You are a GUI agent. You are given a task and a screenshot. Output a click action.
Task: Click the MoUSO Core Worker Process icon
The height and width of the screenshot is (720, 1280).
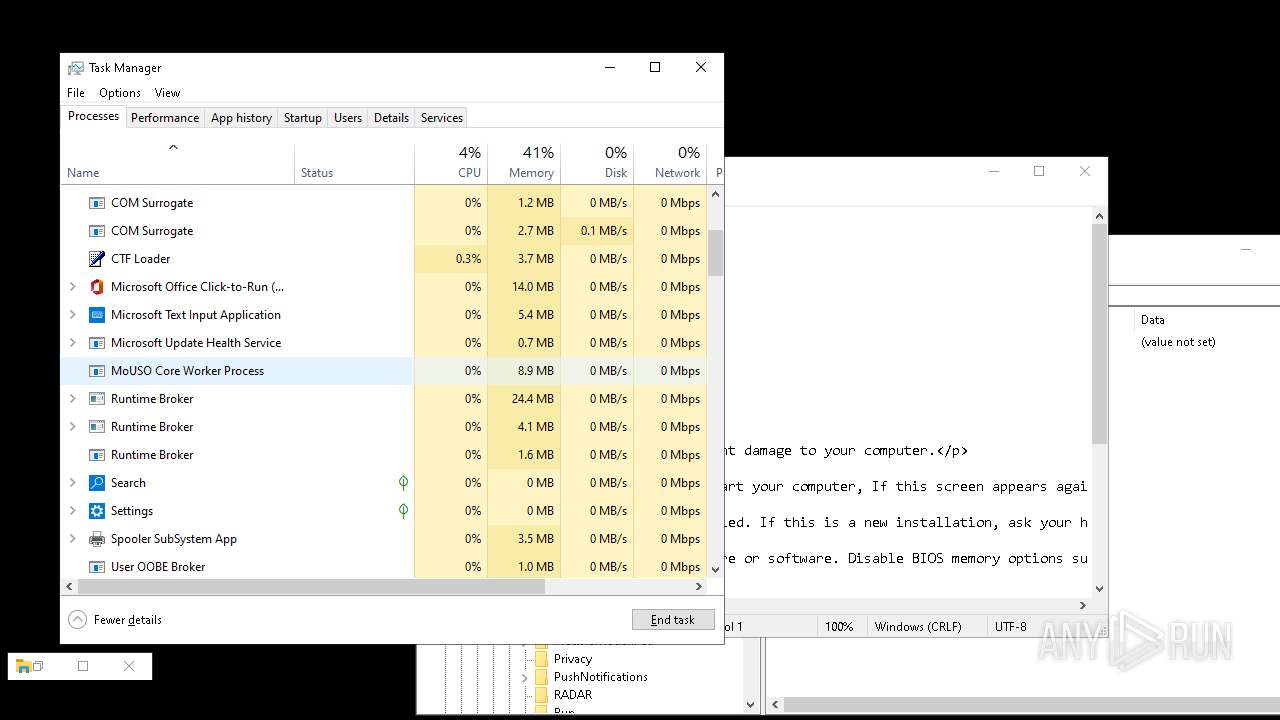point(97,371)
